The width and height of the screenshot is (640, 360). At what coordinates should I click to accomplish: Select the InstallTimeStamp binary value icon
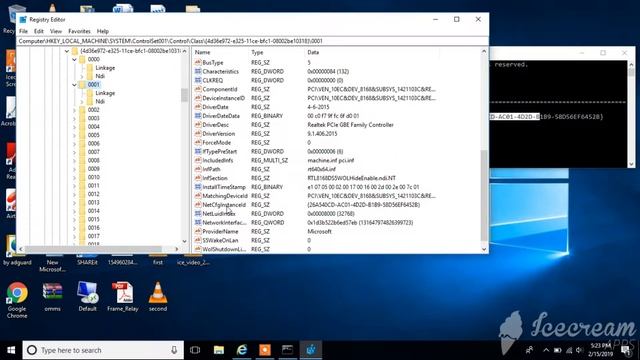[198, 187]
